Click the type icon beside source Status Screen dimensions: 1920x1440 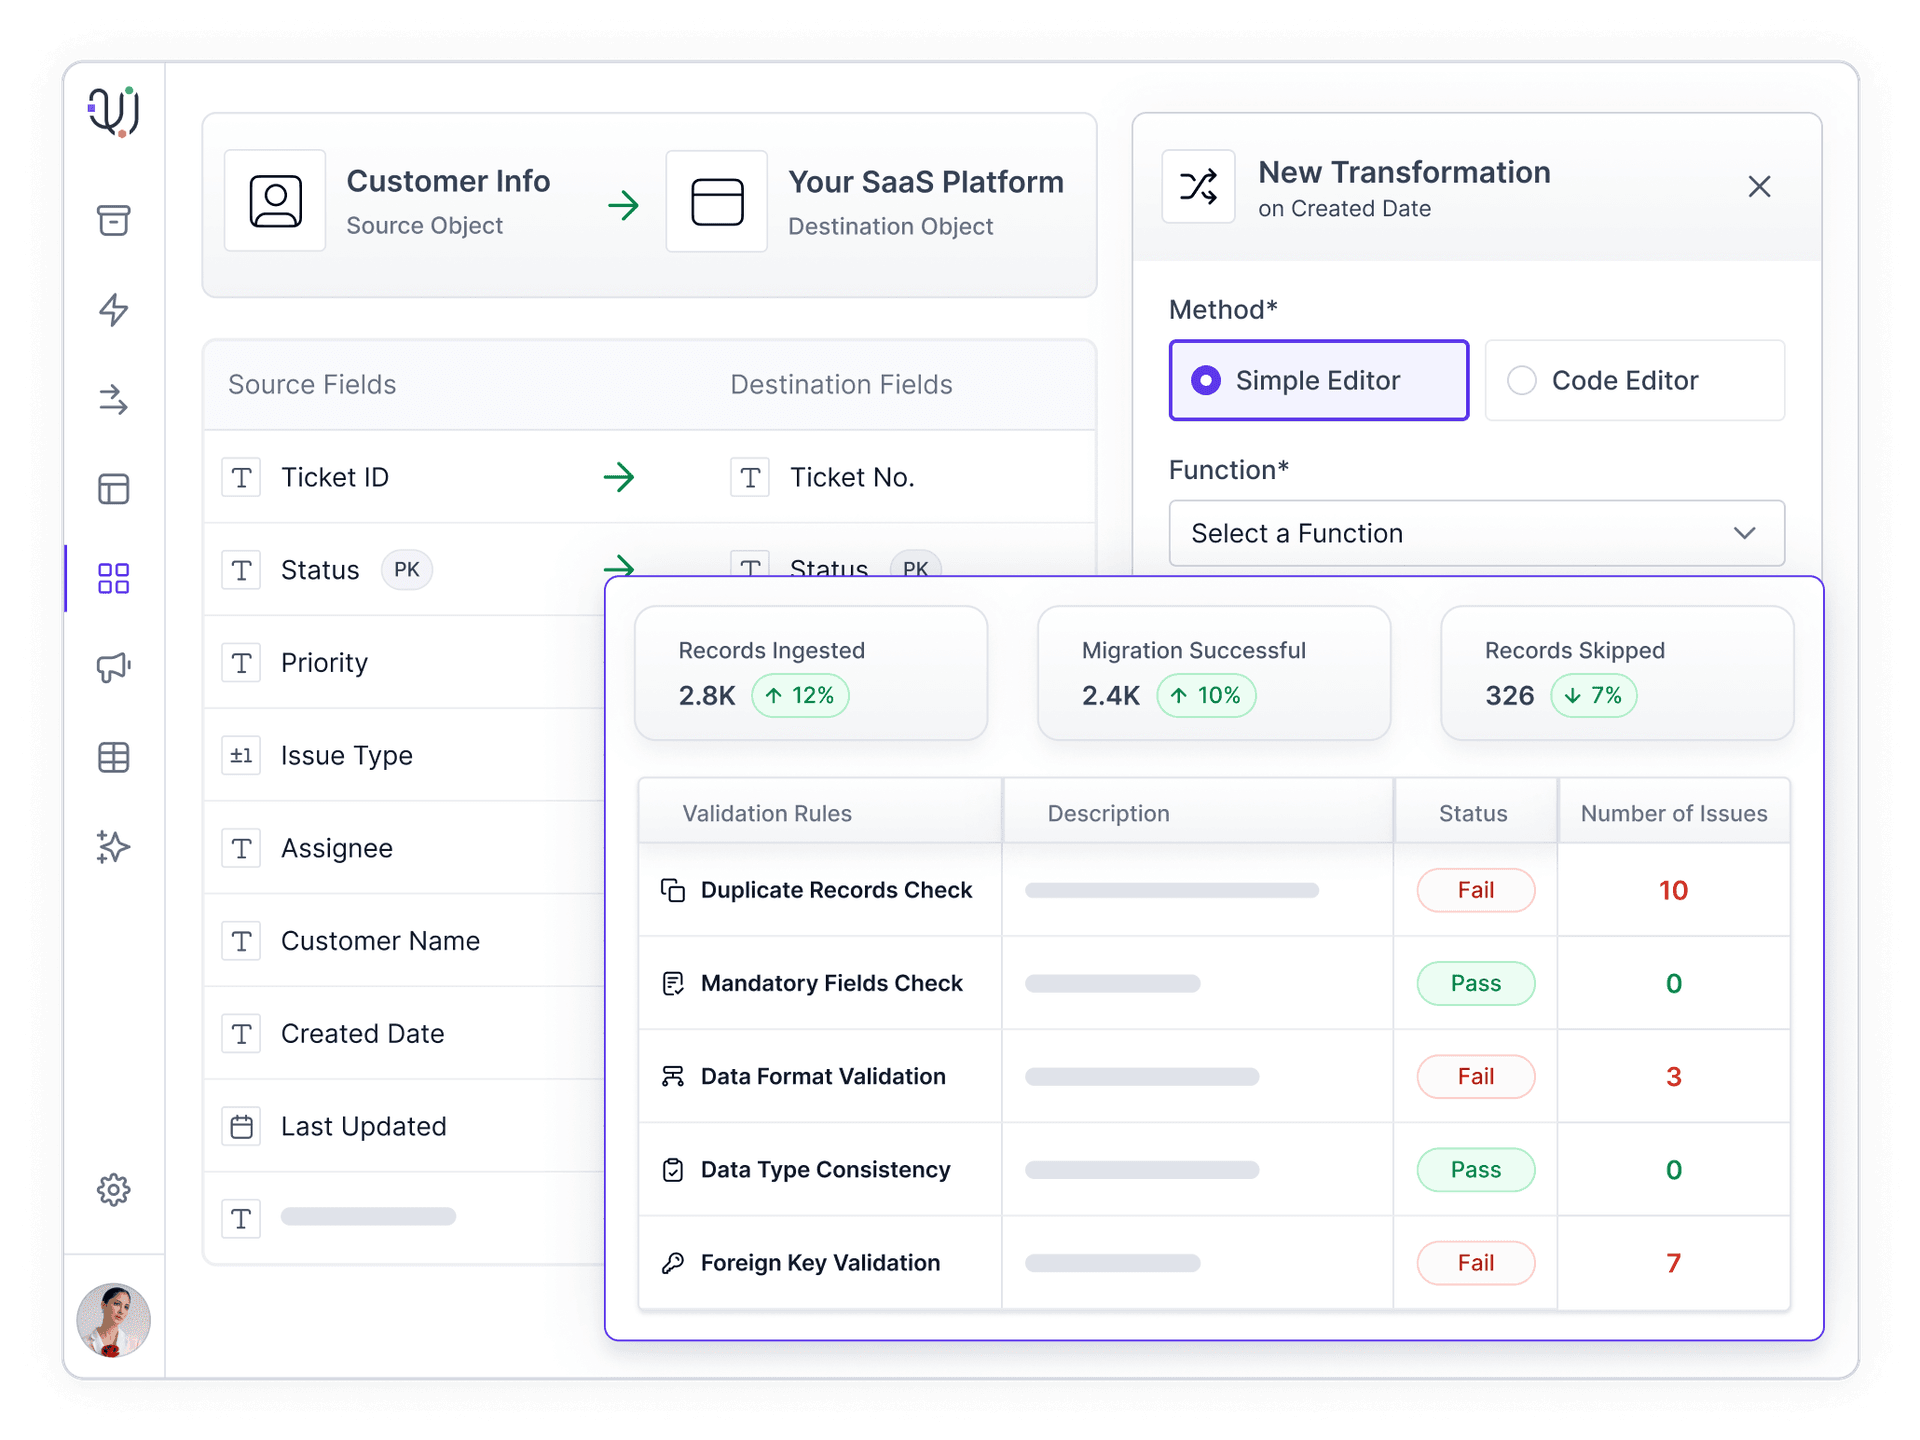pos(241,571)
